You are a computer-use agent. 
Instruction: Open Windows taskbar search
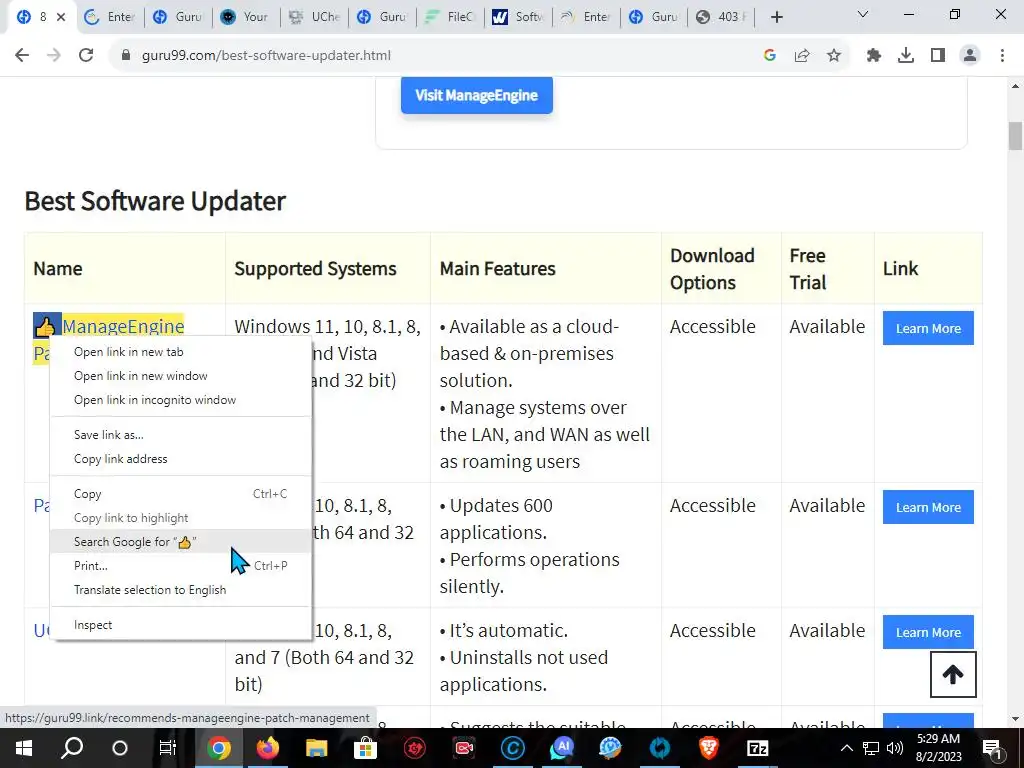[72, 748]
